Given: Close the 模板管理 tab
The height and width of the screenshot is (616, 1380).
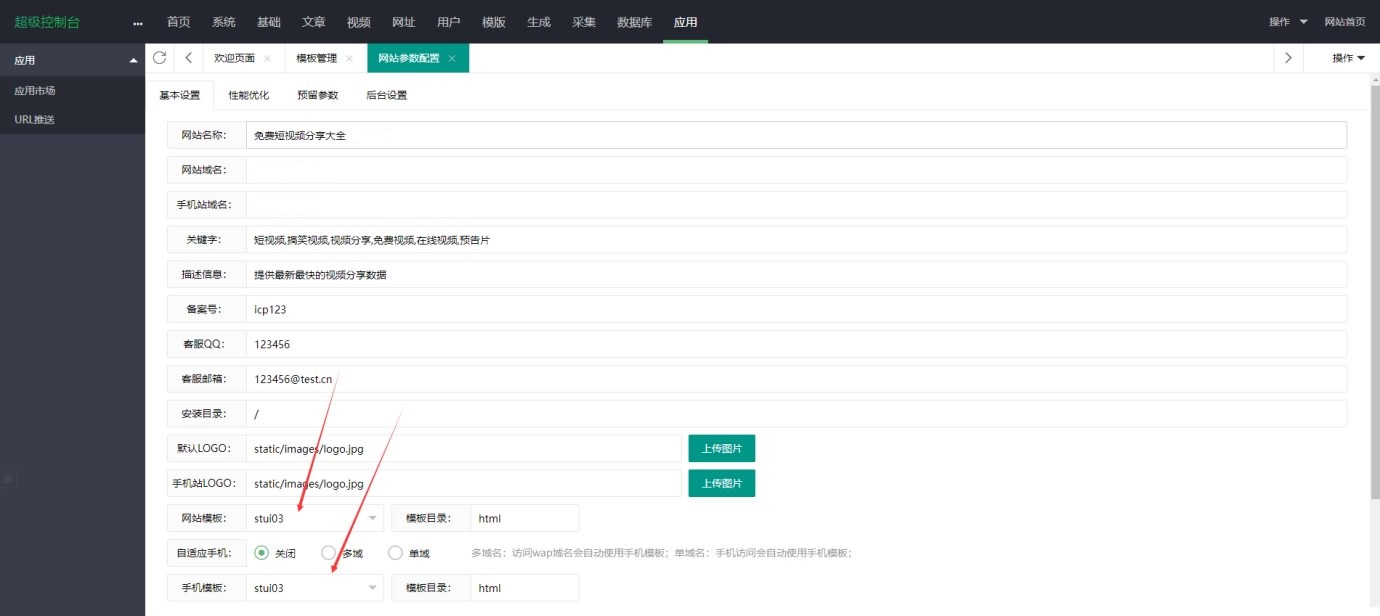Looking at the screenshot, I should [x=349, y=59].
